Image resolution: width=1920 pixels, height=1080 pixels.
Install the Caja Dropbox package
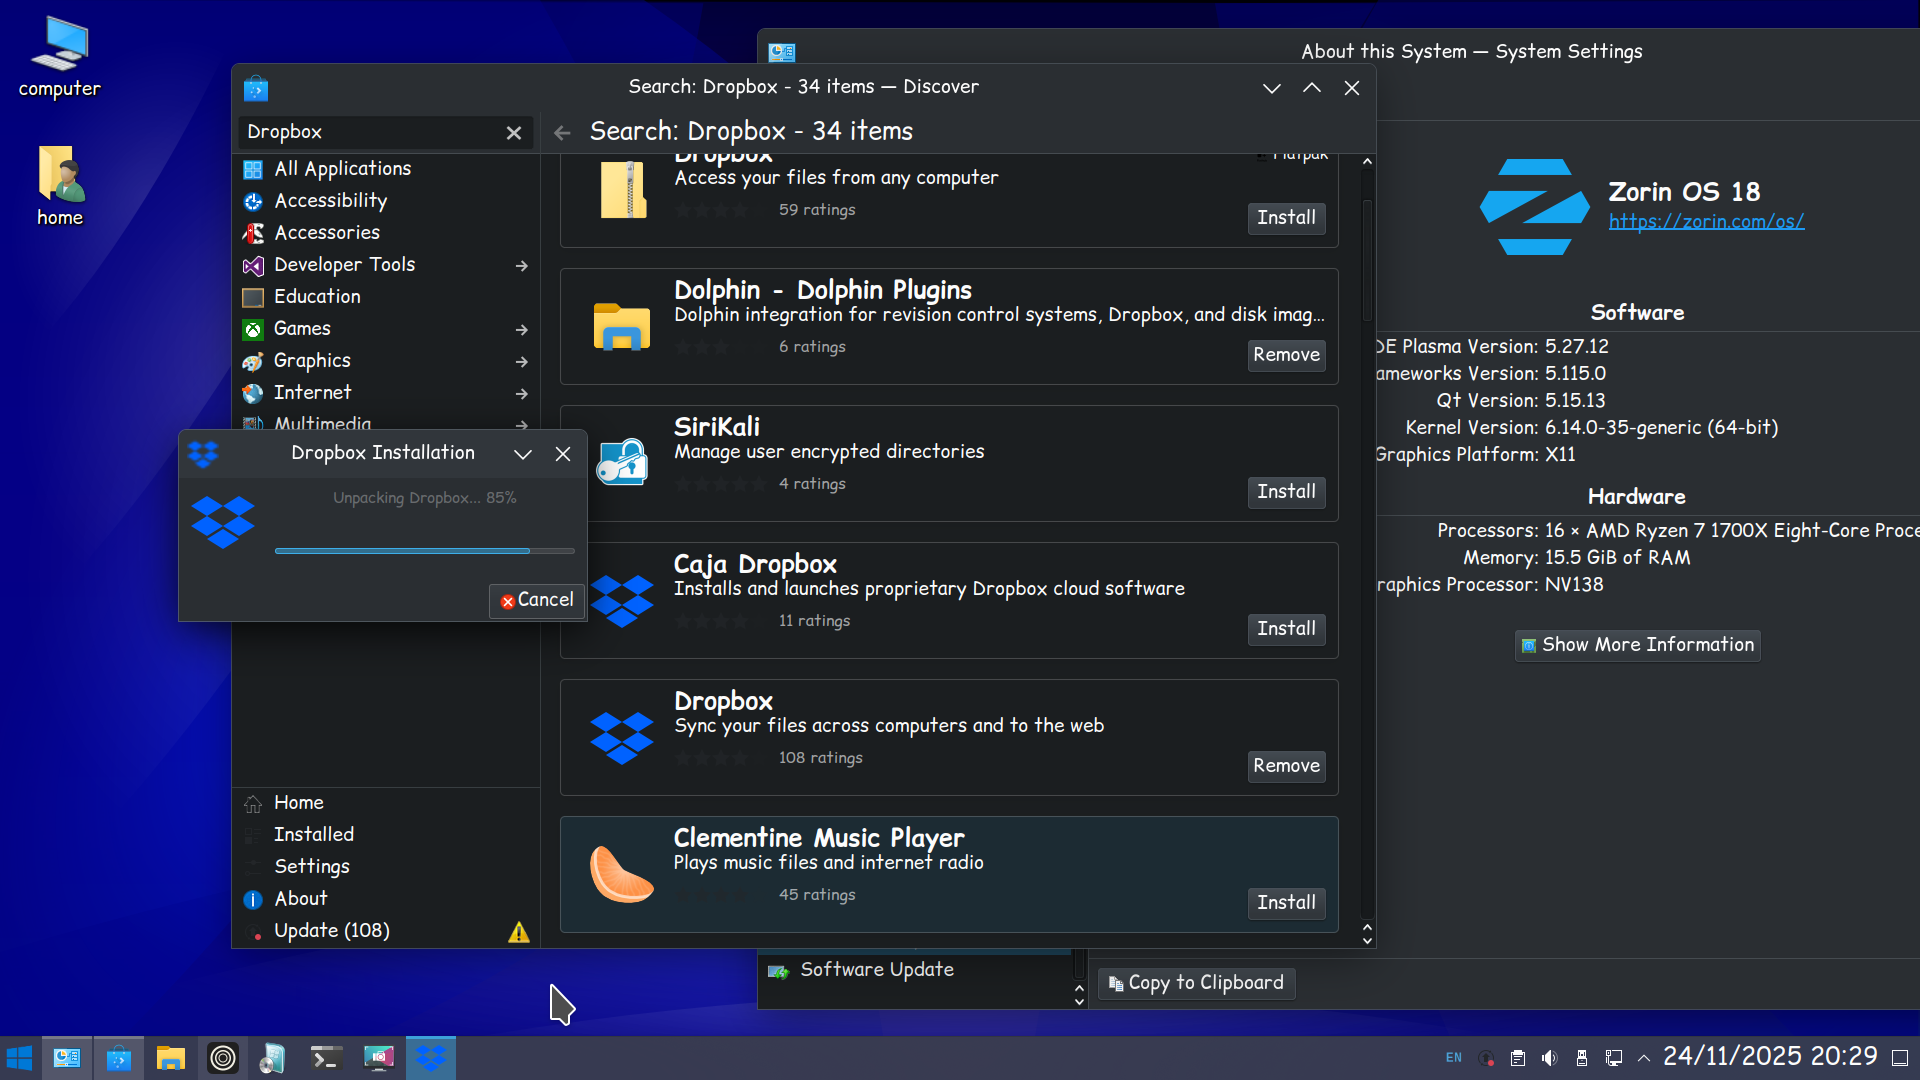tap(1286, 629)
